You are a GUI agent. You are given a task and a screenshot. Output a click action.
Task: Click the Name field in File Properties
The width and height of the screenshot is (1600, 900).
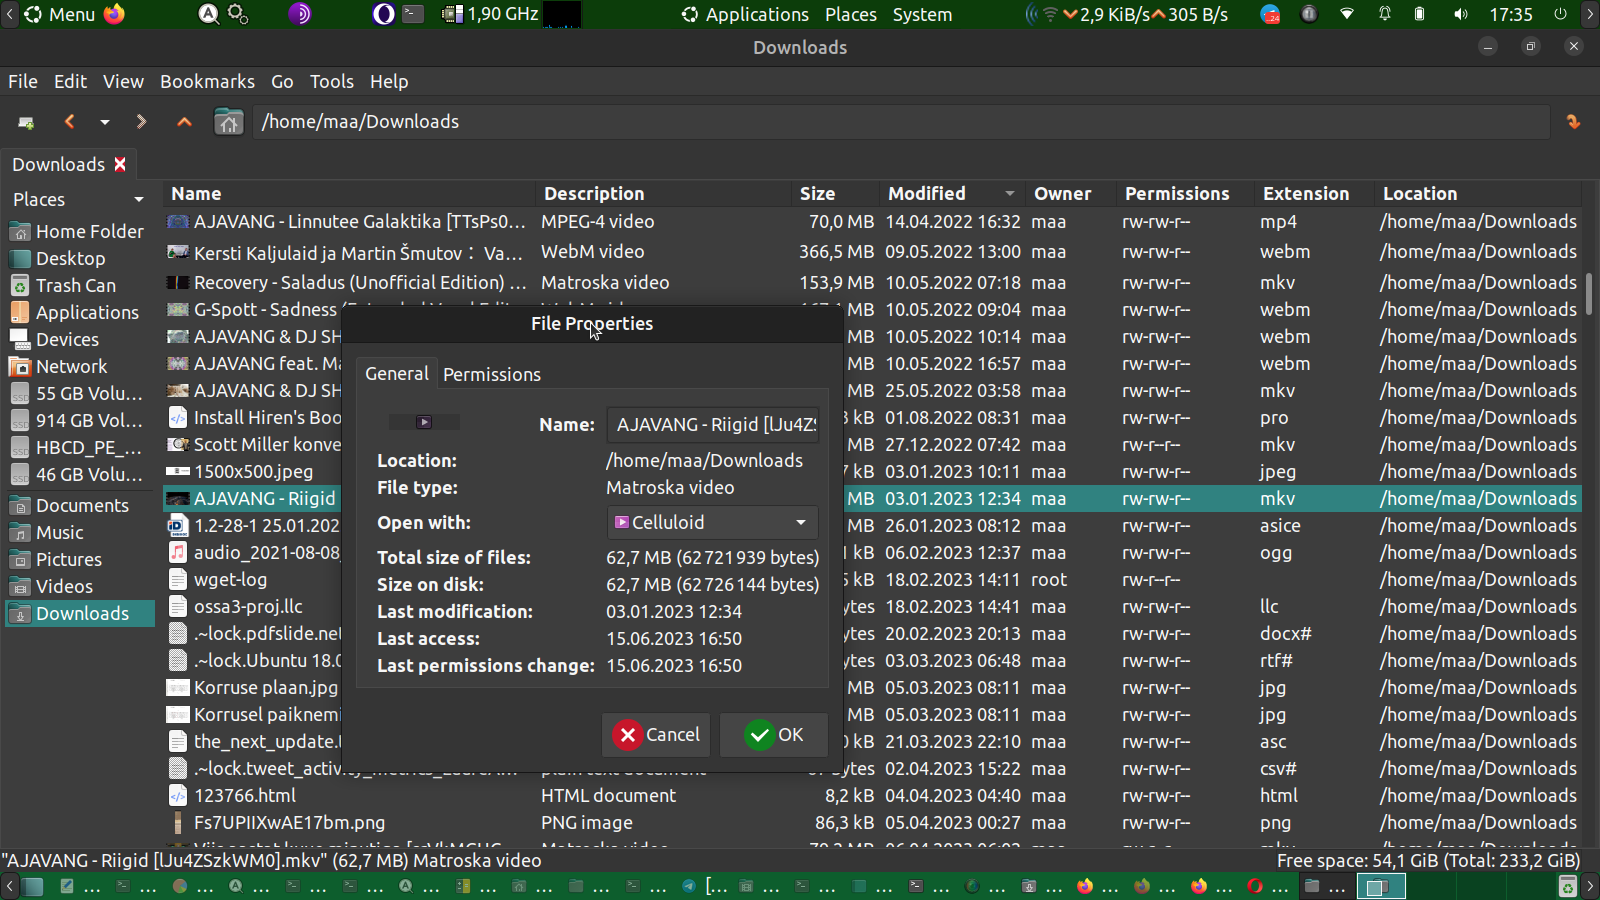point(713,425)
